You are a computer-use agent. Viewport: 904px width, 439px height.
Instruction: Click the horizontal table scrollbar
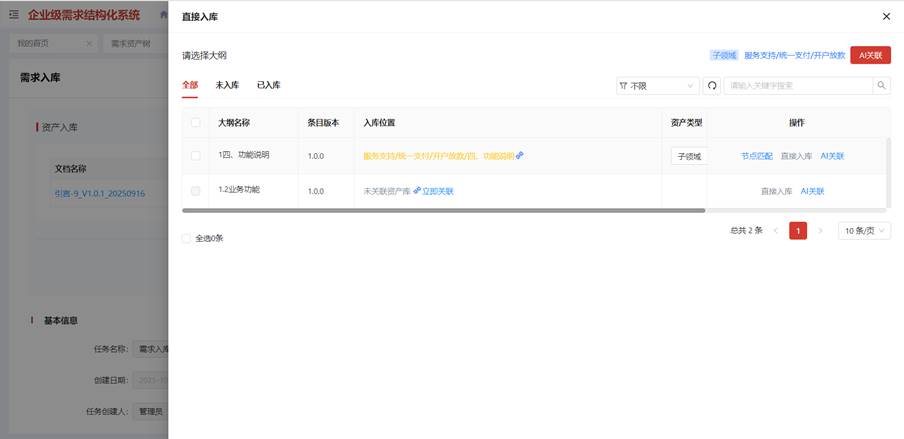click(443, 211)
